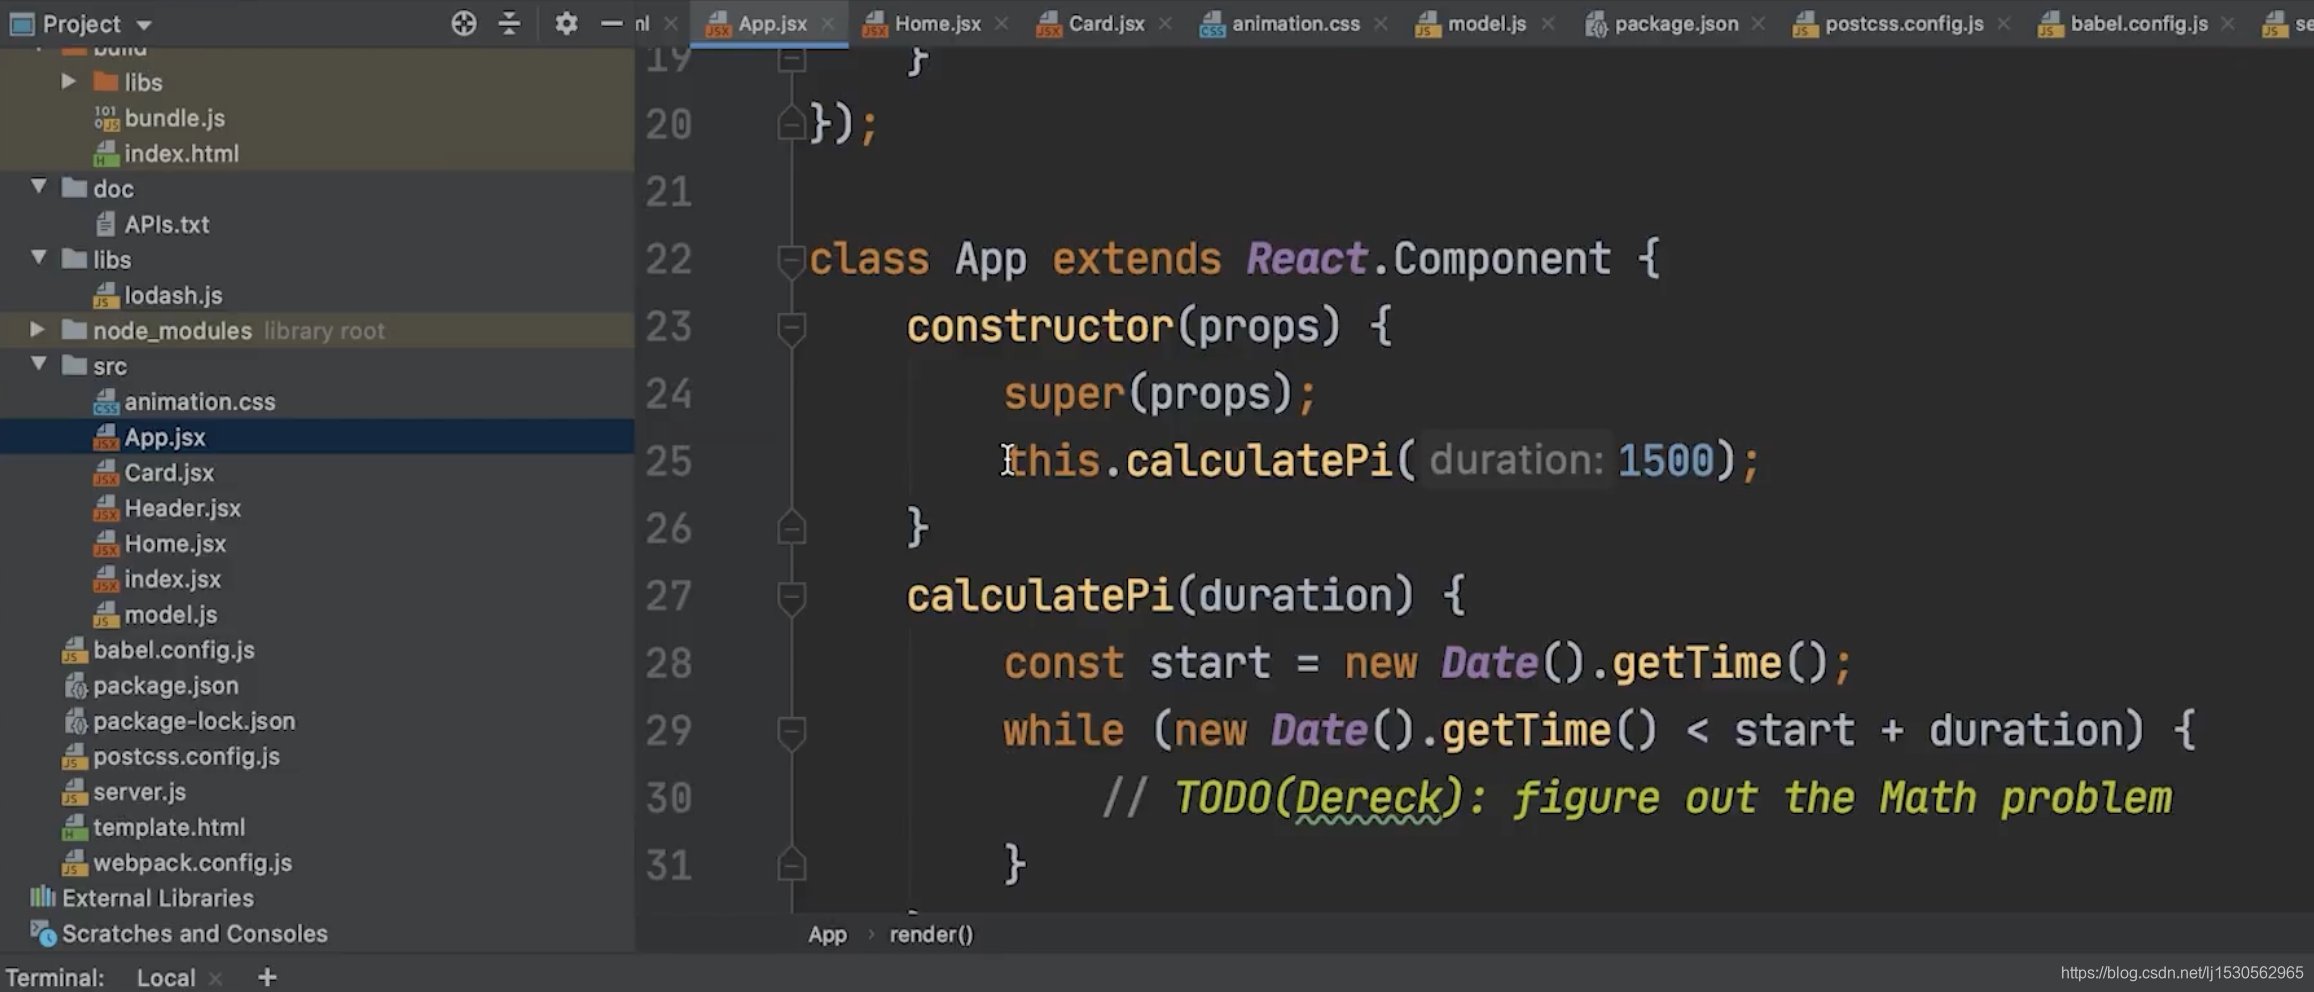The width and height of the screenshot is (2314, 992).
Task: Select the Local terminal tab
Action: tap(165, 977)
